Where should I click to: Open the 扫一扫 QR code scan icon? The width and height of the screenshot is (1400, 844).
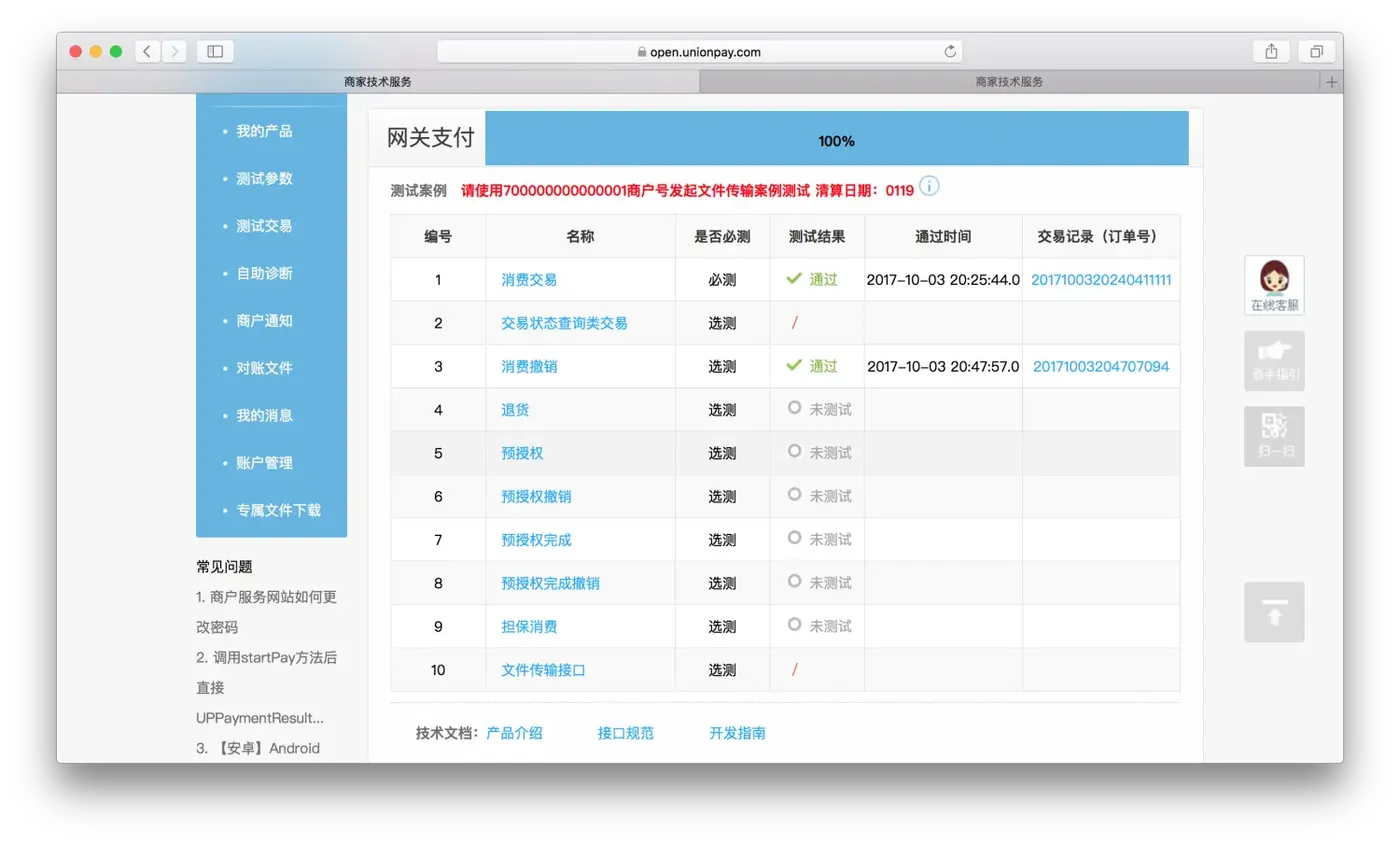click(x=1272, y=436)
